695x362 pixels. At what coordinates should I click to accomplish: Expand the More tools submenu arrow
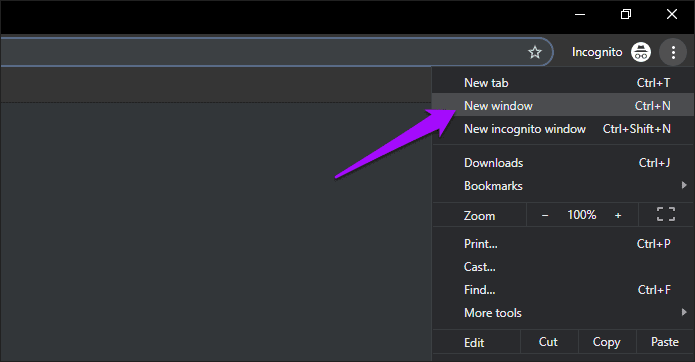(684, 312)
